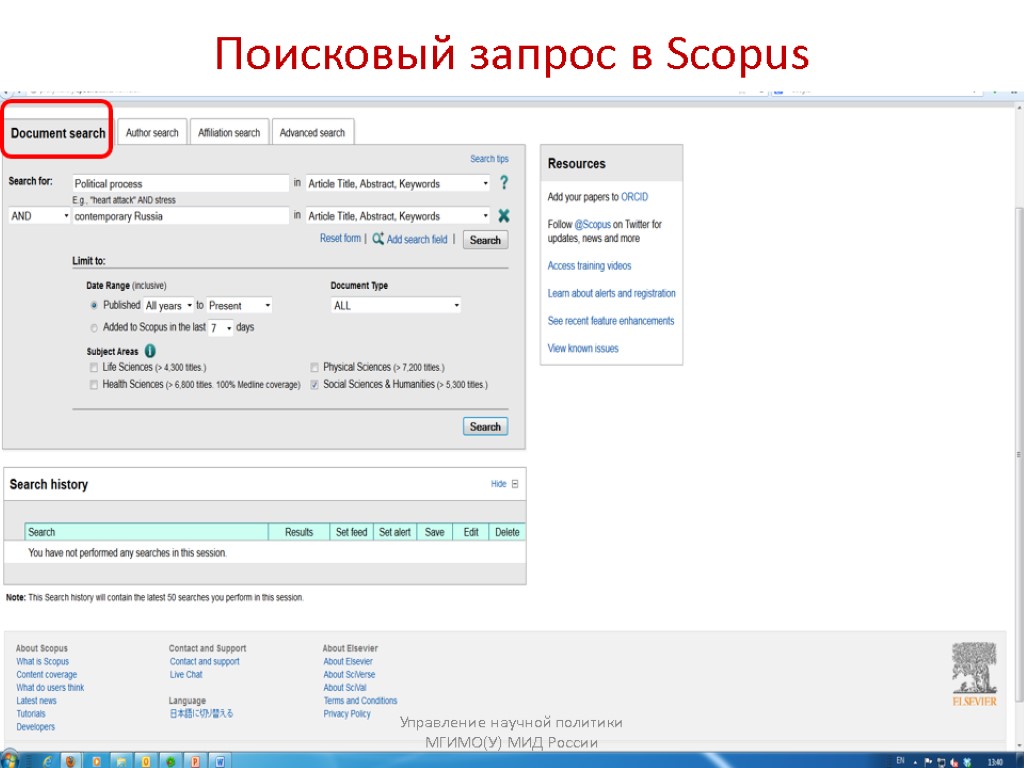
Task: Click the green question mark help icon
Action: [x=504, y=183]
